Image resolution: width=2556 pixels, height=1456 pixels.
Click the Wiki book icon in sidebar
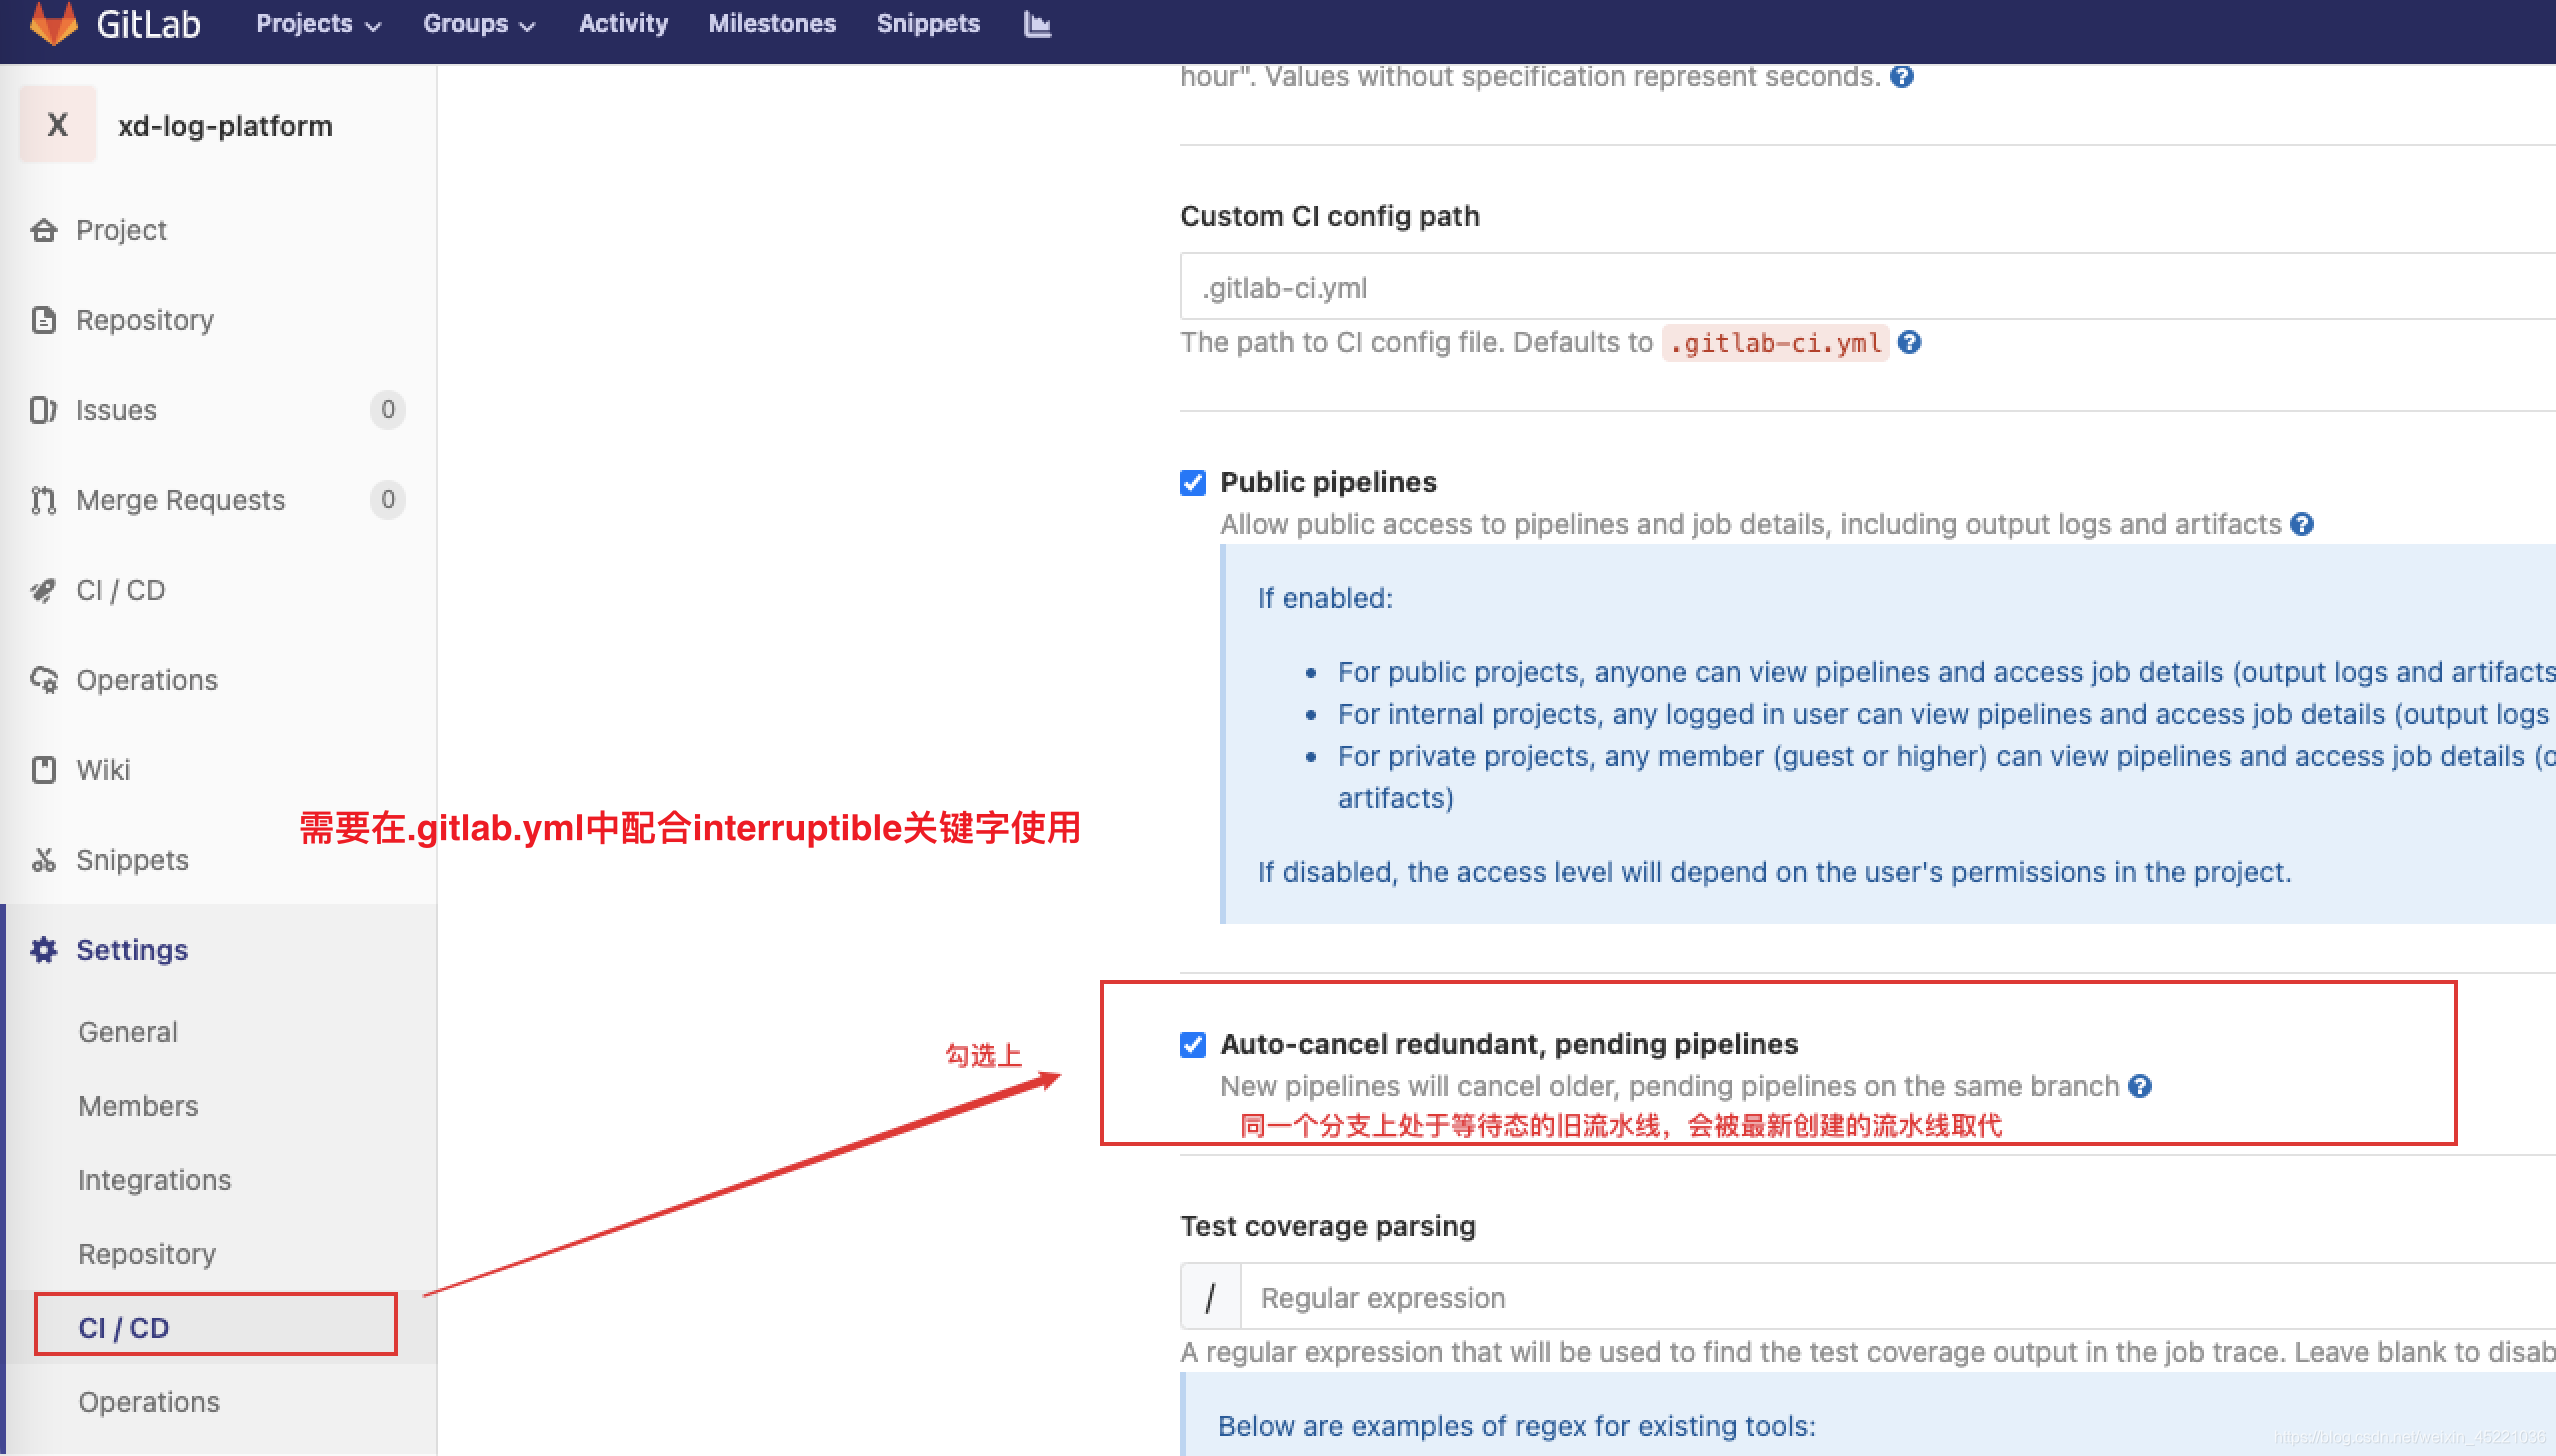pyautogui.click(x=43, y=770)
